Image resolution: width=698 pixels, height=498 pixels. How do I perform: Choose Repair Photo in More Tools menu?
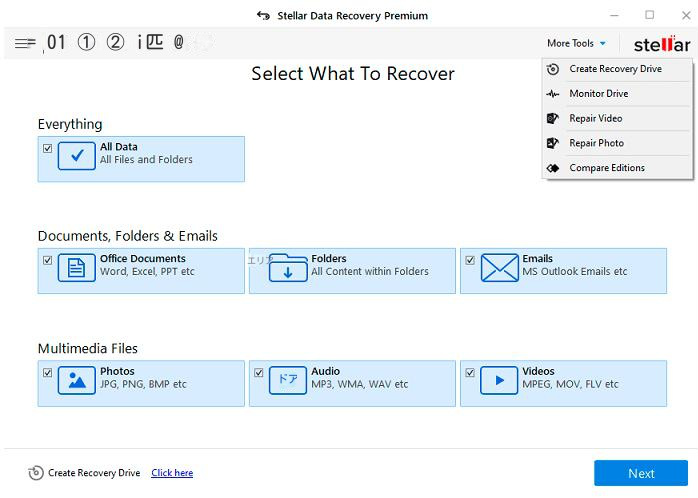pos(617,143)
